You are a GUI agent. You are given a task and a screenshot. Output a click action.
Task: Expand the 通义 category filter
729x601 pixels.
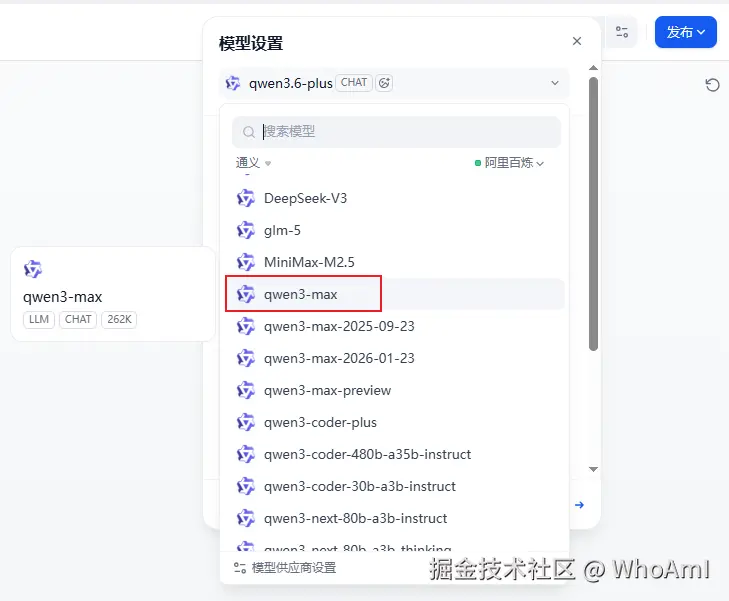[x=253, y=163]
